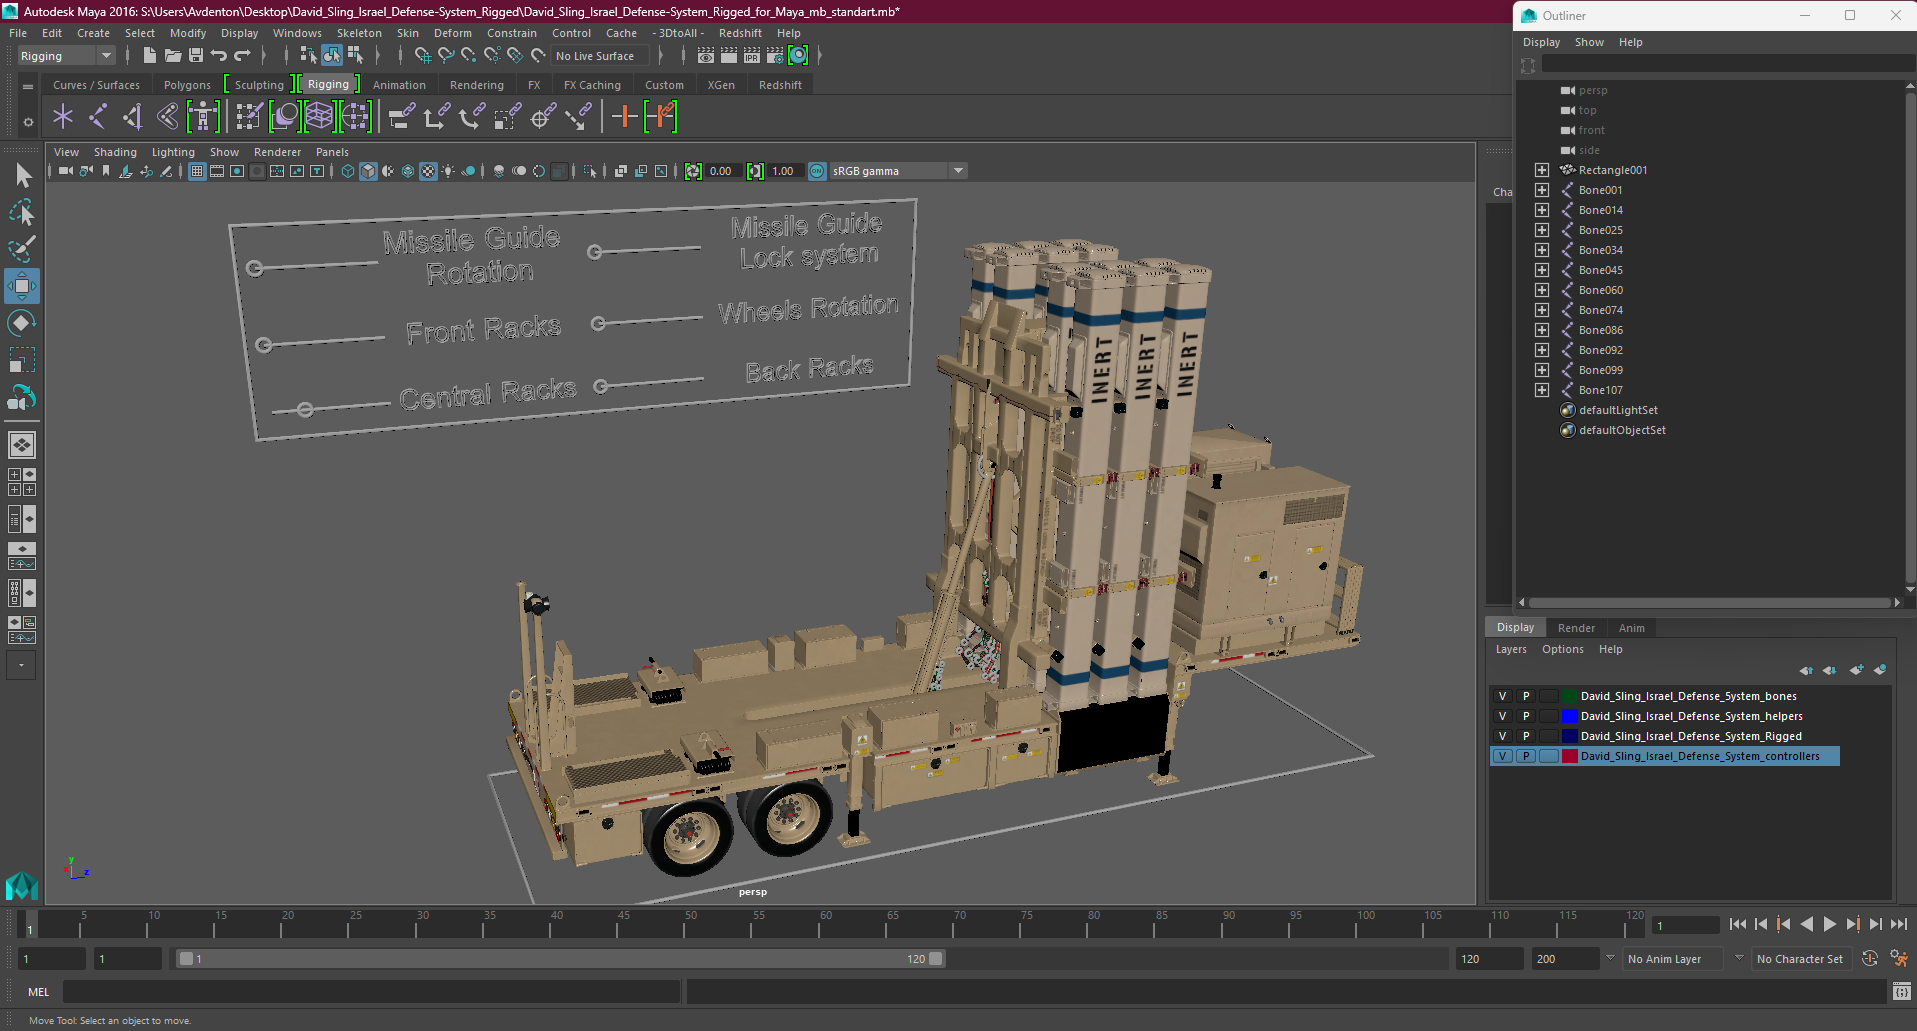Screen dimensions: 1917x1031
Task: Click the helpers layer blue color swatch
Action: point(1570,716)
